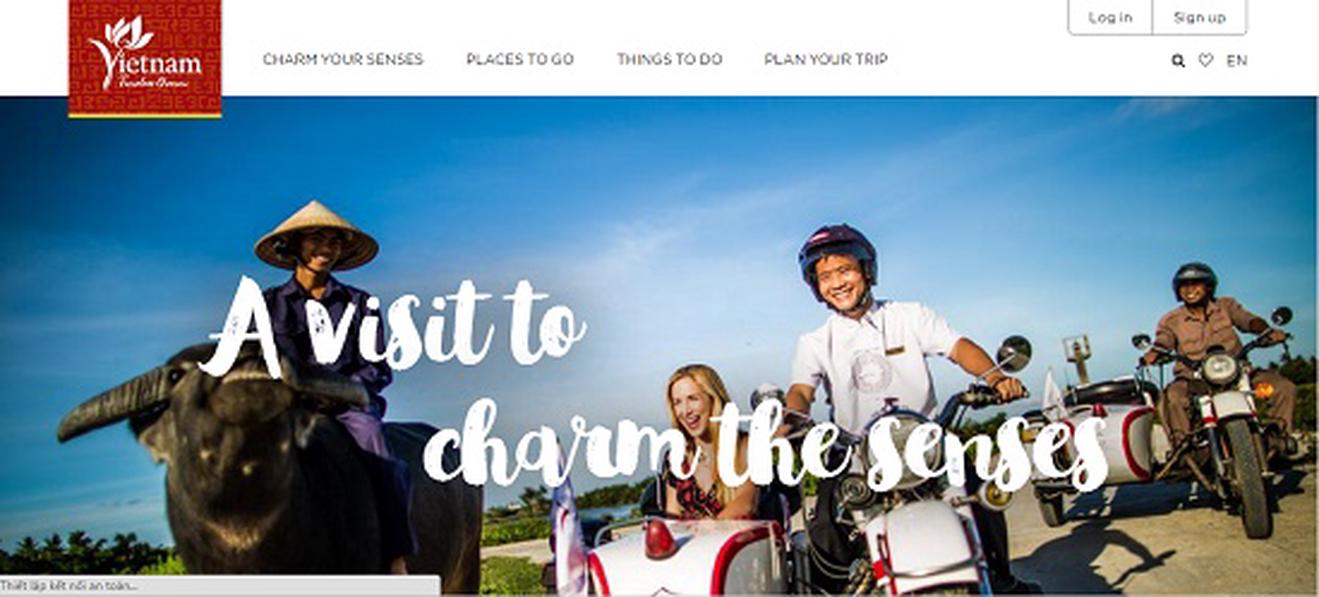The image size is (1319, 597).
Task: Click the Log in button
Action: (x=1110, y=17)
